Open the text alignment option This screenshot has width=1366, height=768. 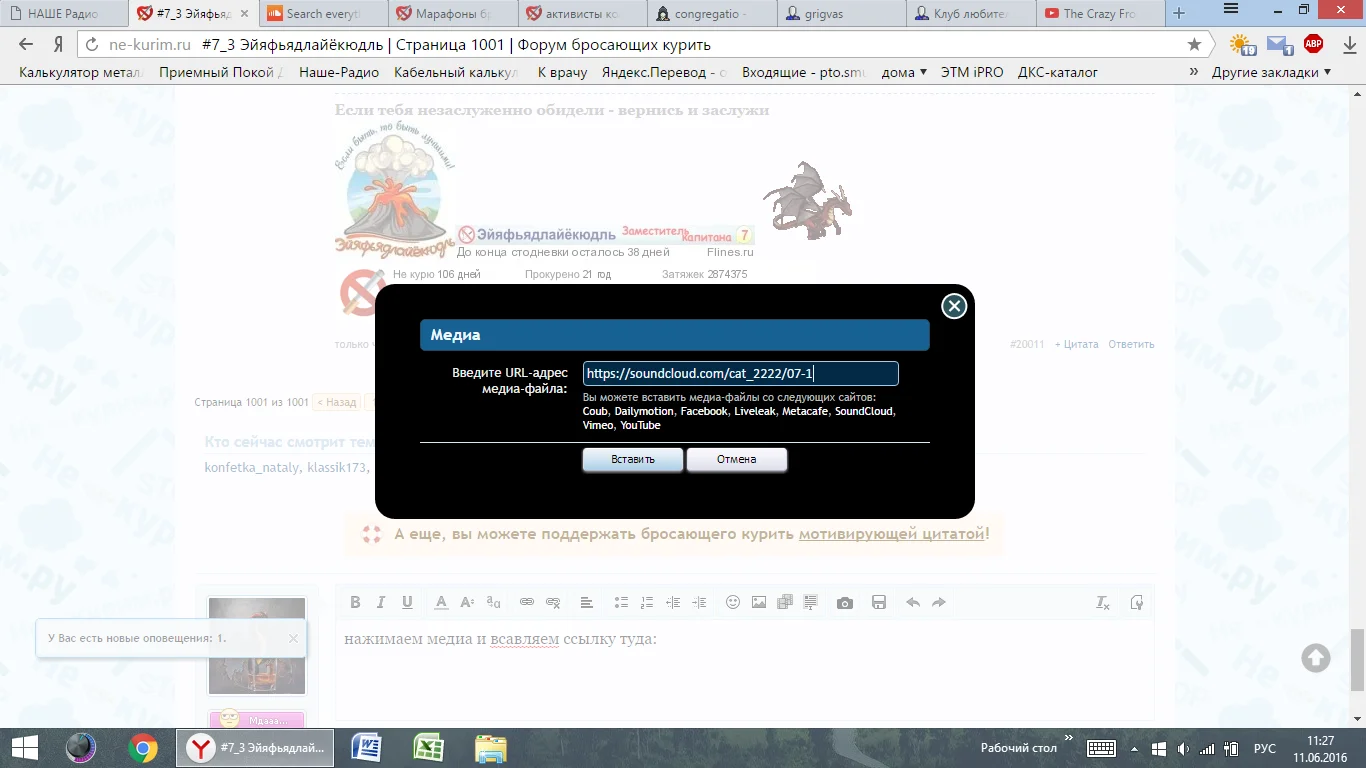pos(587,602)
